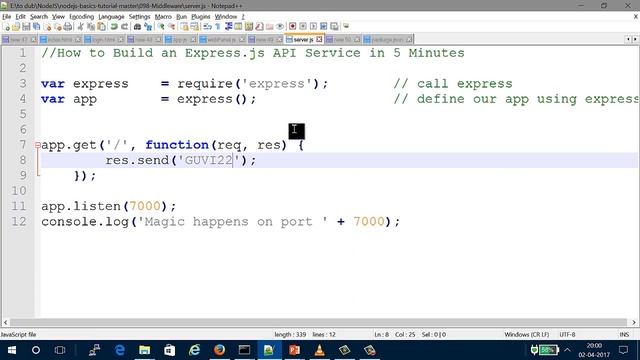
Task: Open the Search menu
Action: click(x=39, y=17)
